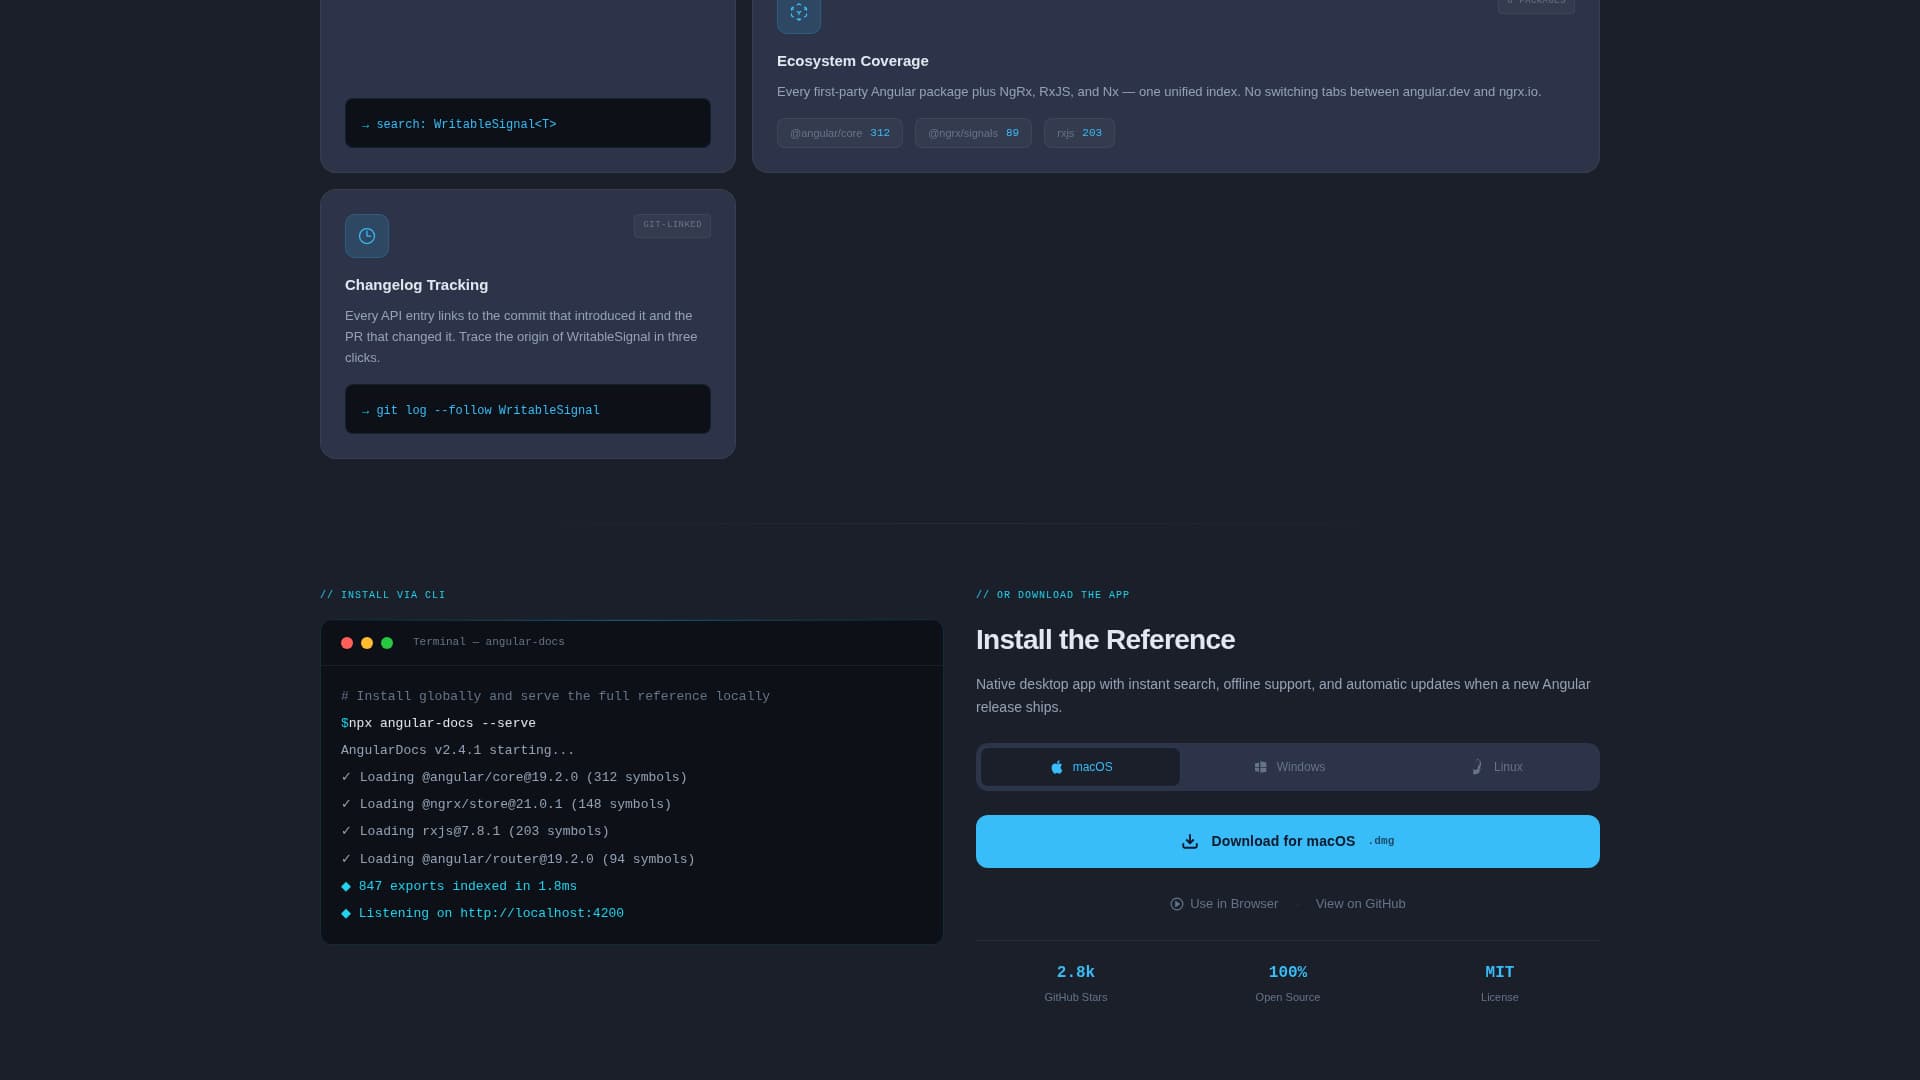
Task: Click the play icon beside Use in Browser
Action: coord(1176,904)
